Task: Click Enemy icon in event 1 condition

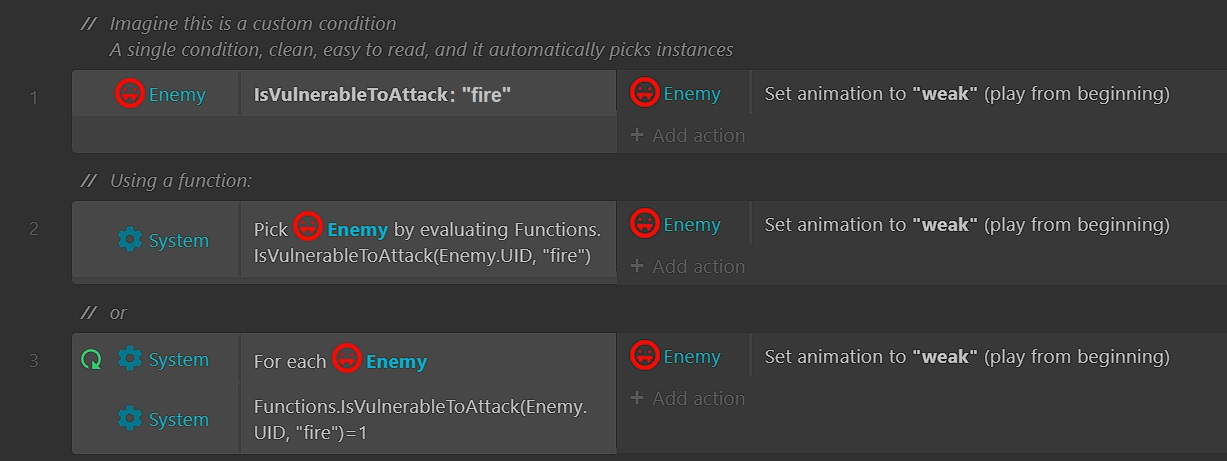Action: coord(130,95)
